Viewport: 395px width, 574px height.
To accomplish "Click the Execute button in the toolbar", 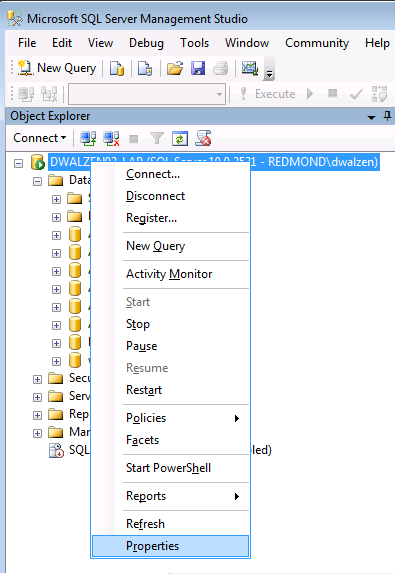I will [x=267, y=94].
